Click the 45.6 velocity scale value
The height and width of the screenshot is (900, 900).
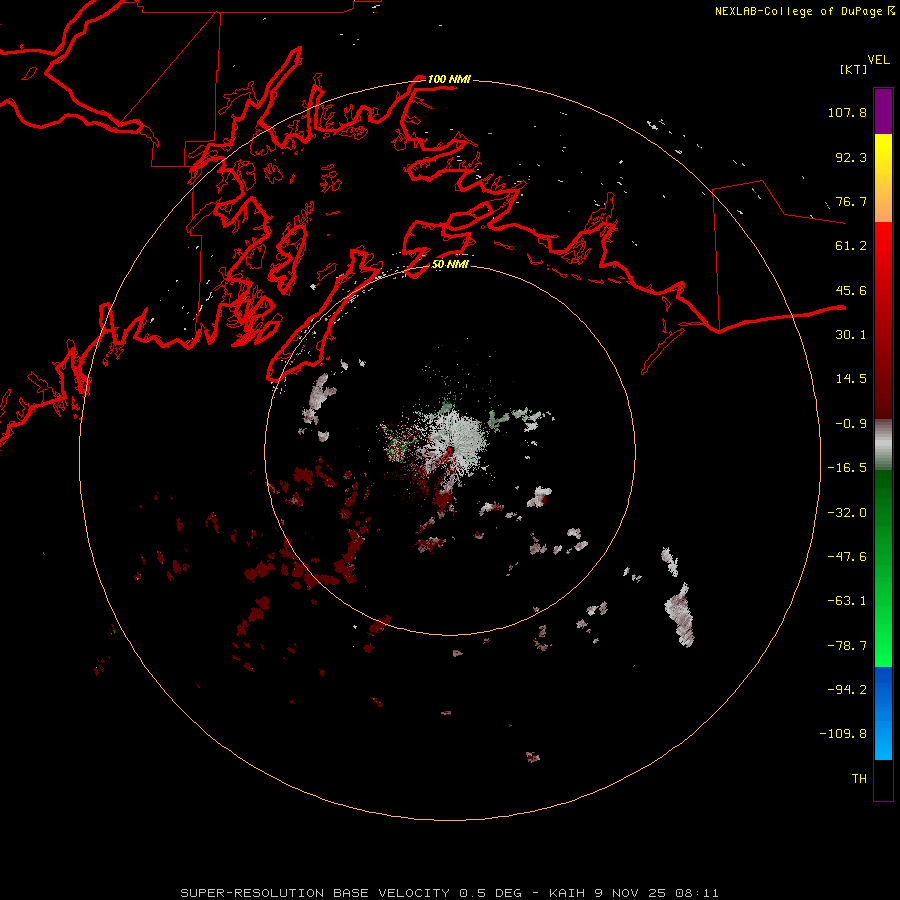pos(851,290)
